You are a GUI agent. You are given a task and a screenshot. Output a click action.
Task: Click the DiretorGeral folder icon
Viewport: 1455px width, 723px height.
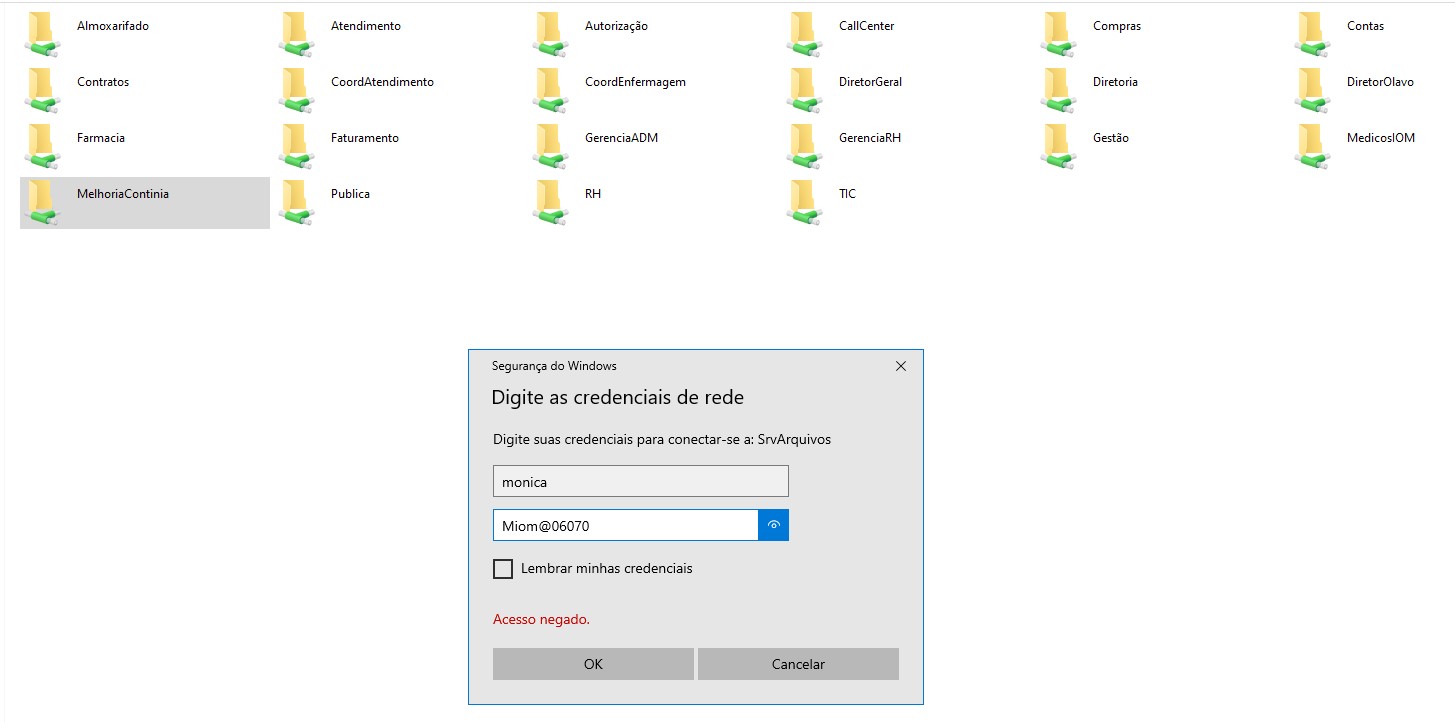click(805, 90)
